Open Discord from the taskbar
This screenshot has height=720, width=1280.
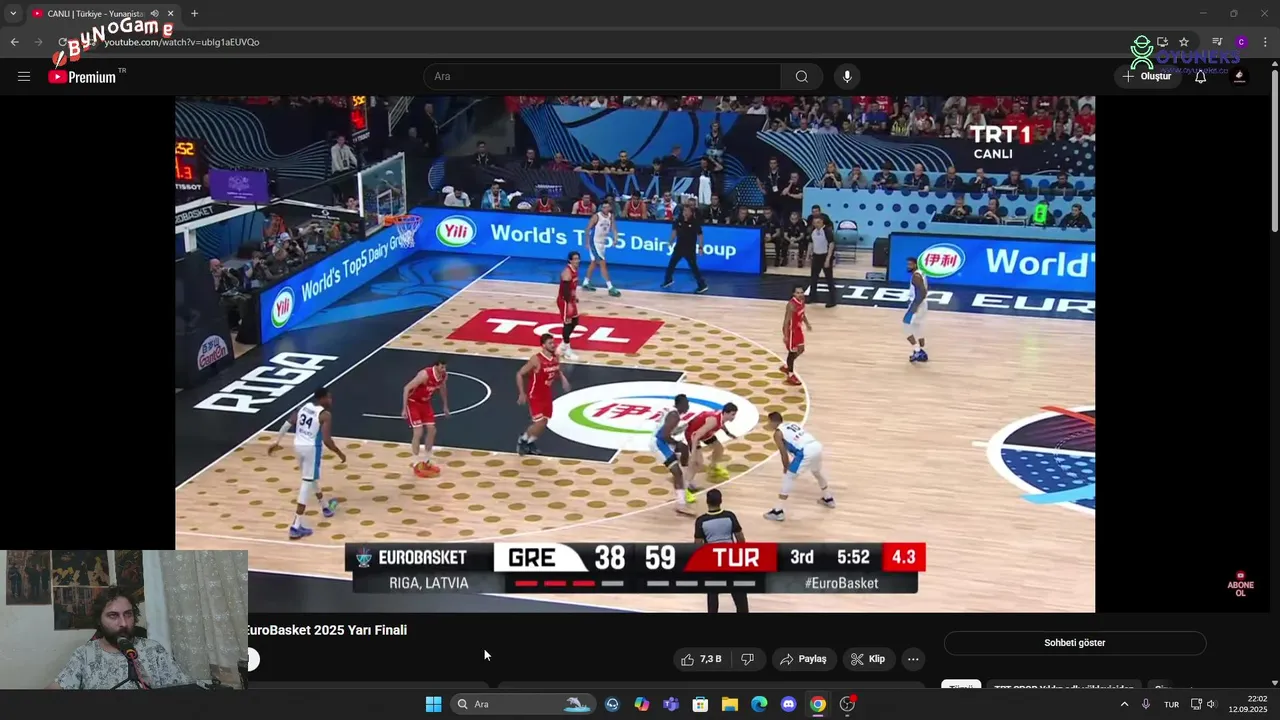pyautogui.click(x=788, y=704)
